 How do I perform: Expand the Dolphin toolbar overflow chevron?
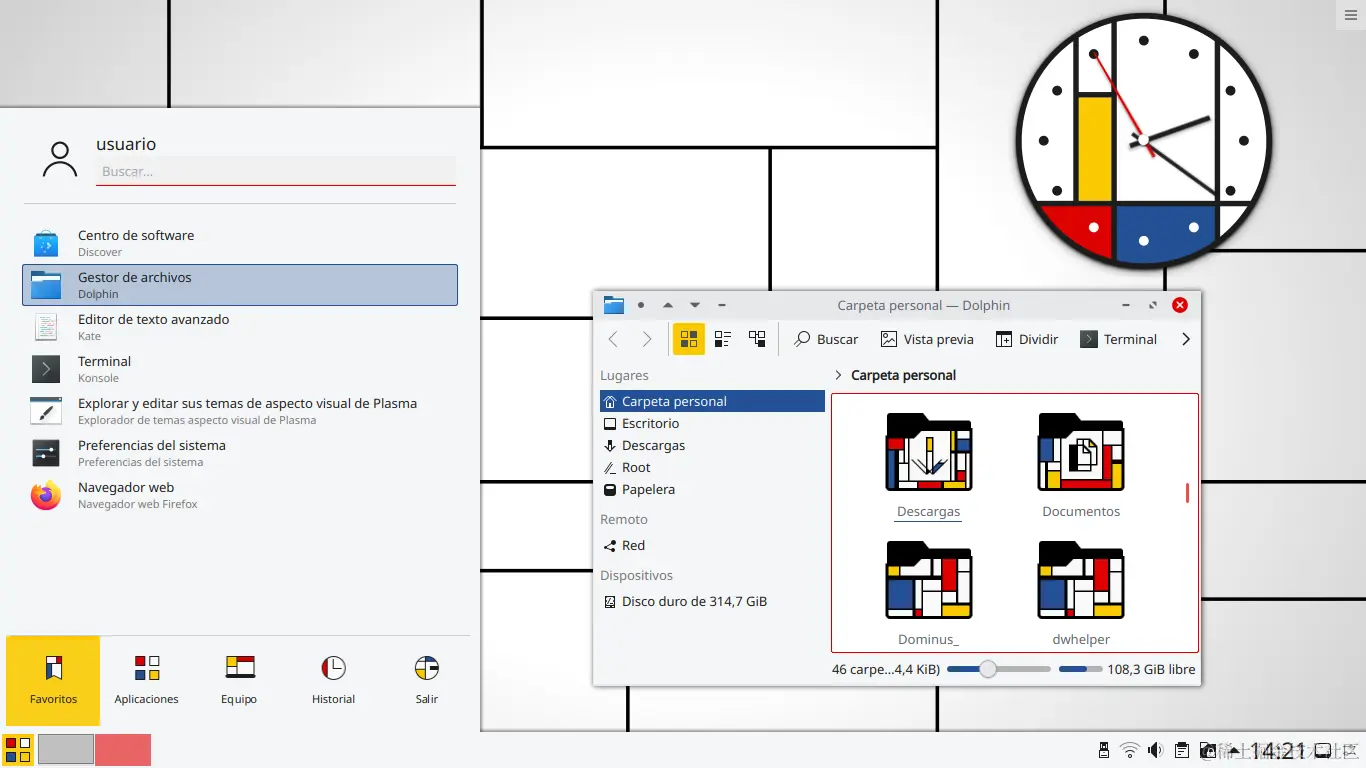[1186, 339]
